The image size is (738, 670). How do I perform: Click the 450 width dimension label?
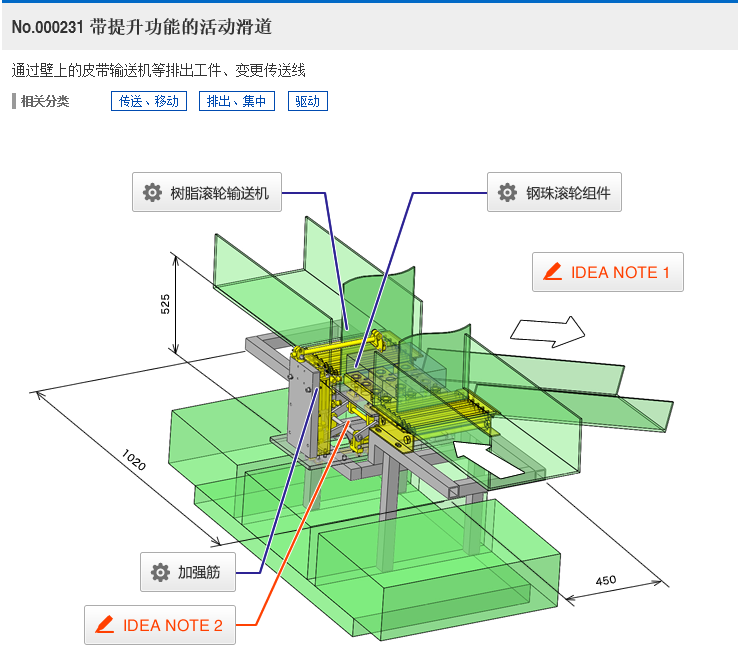[606, 580]
